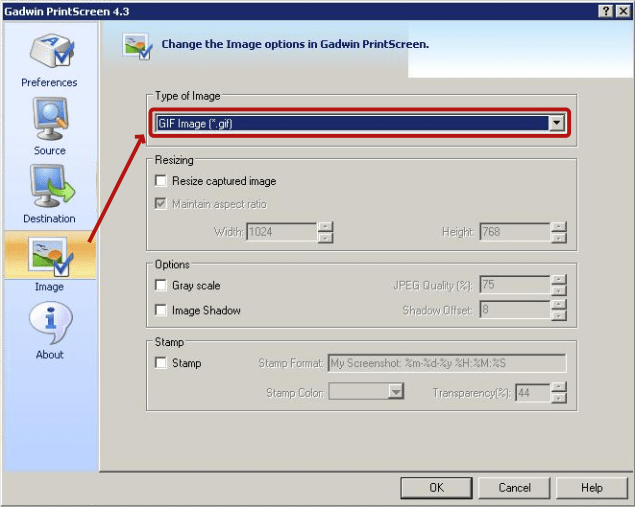Viewport: 635px width, 507px height.
Task: Enable Resize captured image checkbox
Action: pyautogui.click(x=161, y=181)
